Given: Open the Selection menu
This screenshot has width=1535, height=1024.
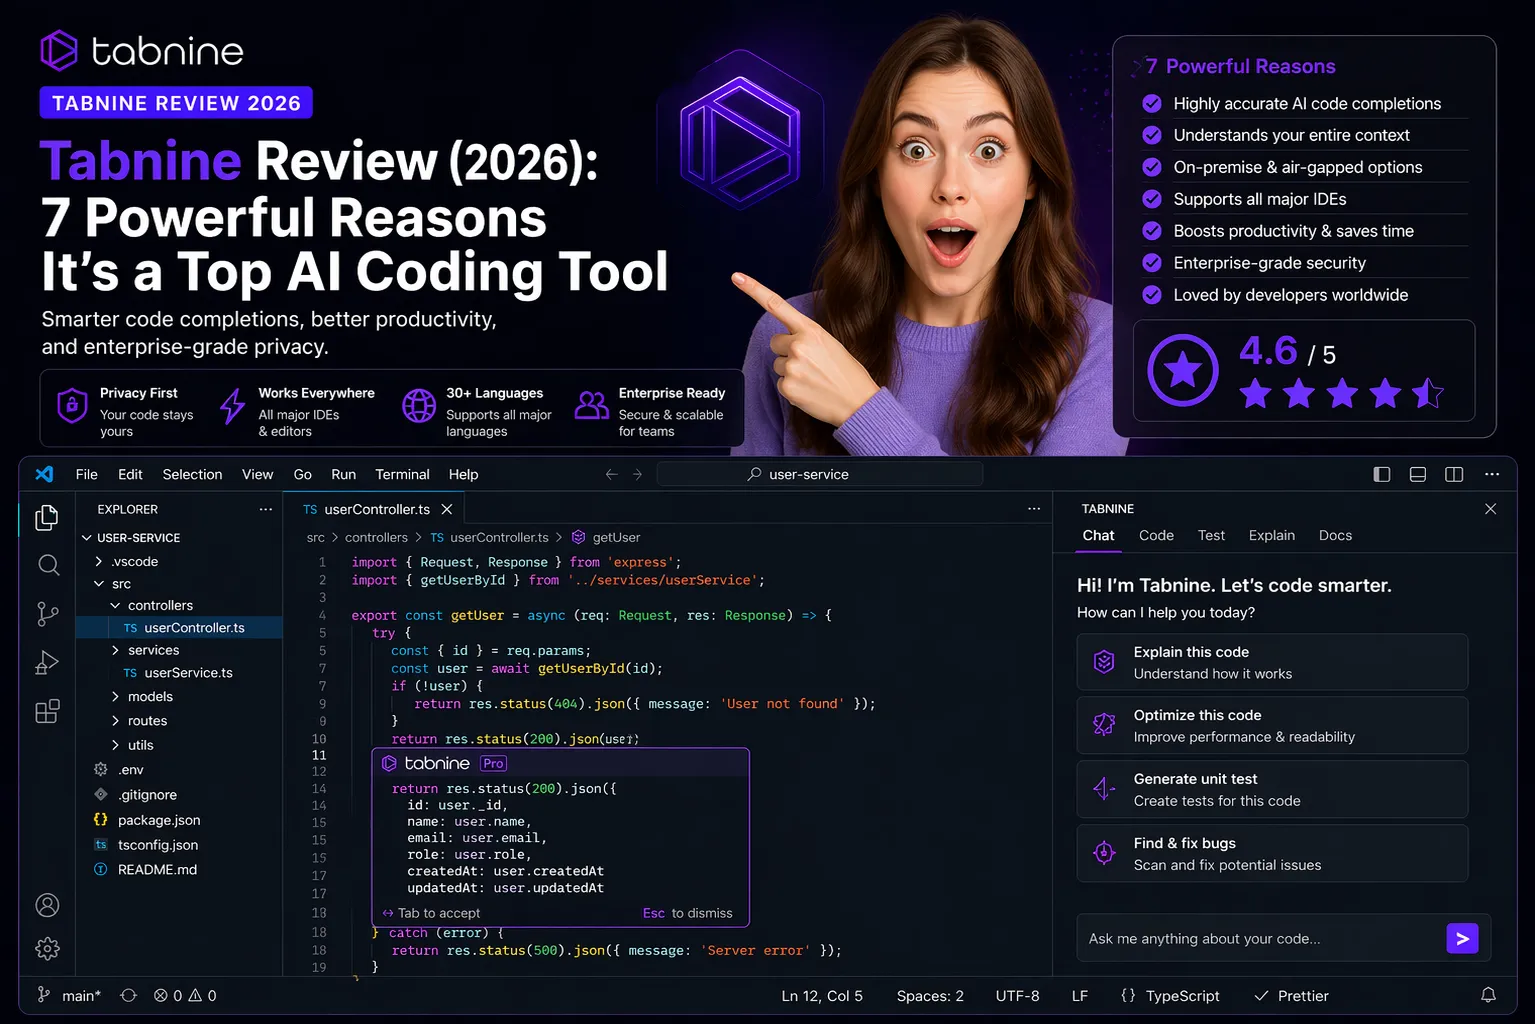Looking at the screenshot, I should [x=192, y=474].
